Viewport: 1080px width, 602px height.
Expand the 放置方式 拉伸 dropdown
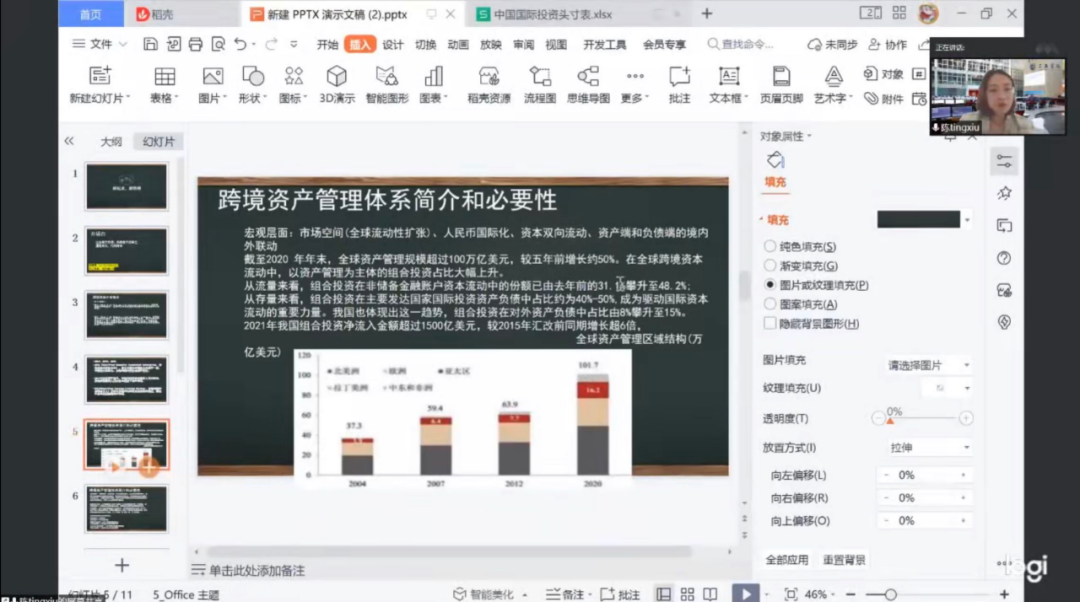pyautogui.click(x=929, y=447)
